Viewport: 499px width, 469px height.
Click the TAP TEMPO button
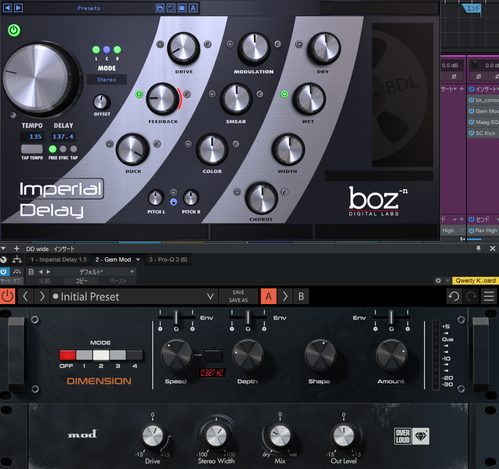[32, 149]
